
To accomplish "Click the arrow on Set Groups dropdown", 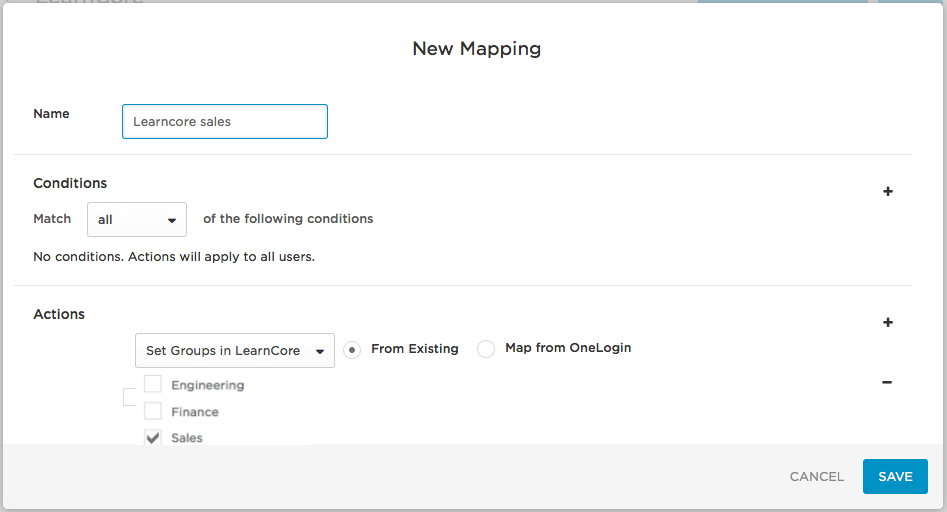I will tap(319, 351).
